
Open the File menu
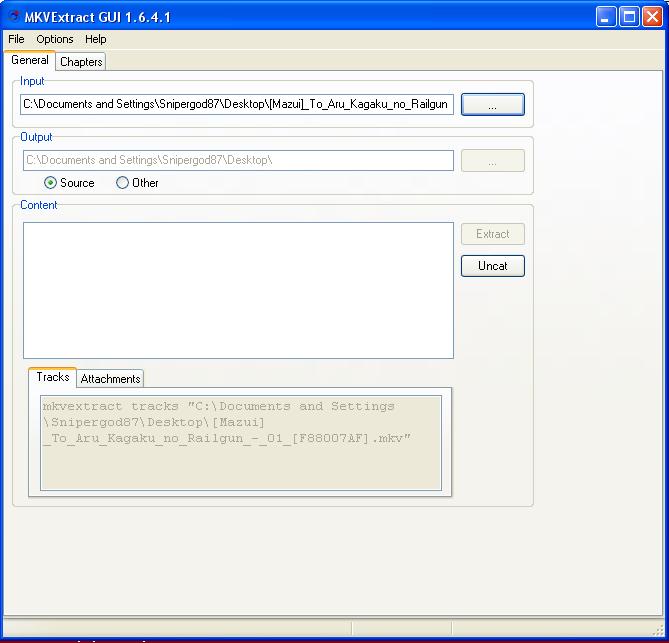(x=16, y=39)
